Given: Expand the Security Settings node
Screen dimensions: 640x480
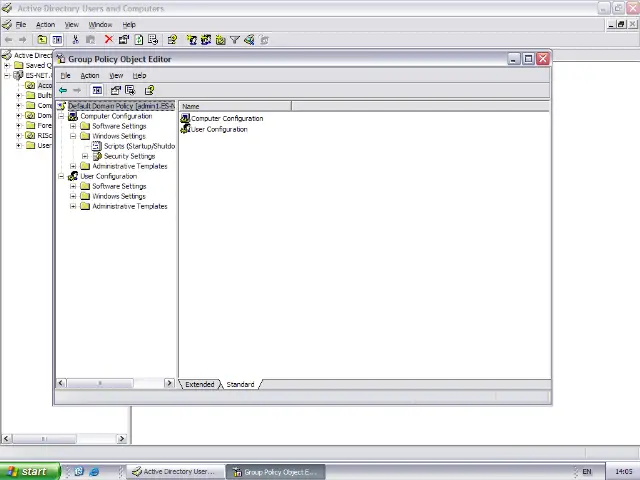Looking at the screenshot, I should coord(85,156).
